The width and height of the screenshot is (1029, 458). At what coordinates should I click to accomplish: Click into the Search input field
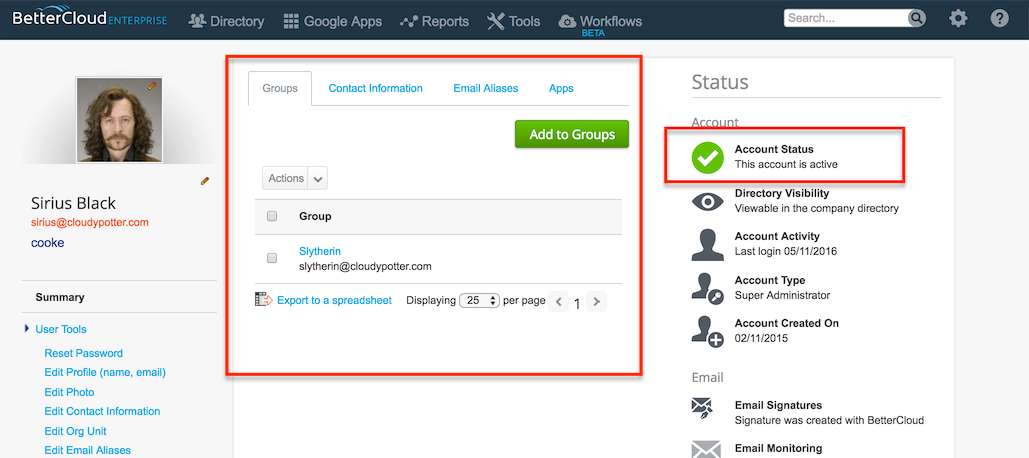coord(847,18)
